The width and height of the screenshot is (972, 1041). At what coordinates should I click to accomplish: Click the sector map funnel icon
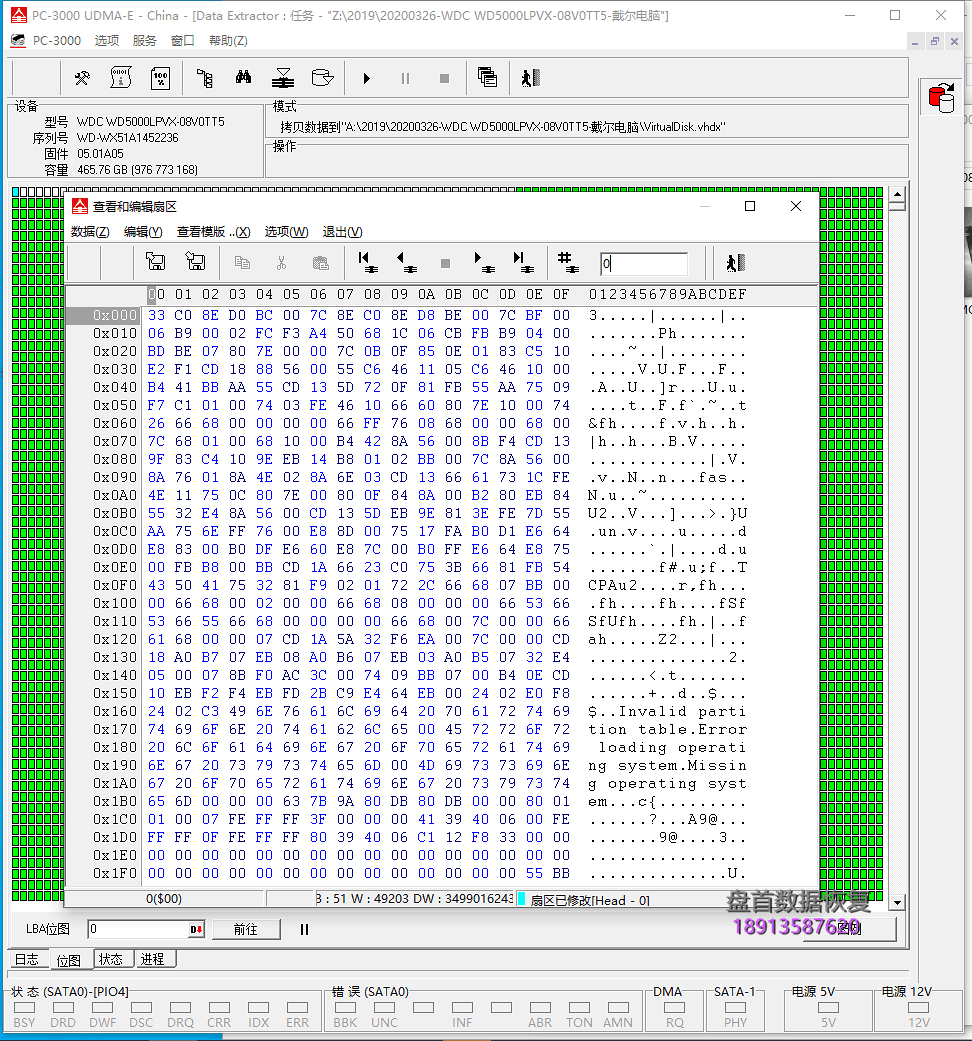click(283, 78)
